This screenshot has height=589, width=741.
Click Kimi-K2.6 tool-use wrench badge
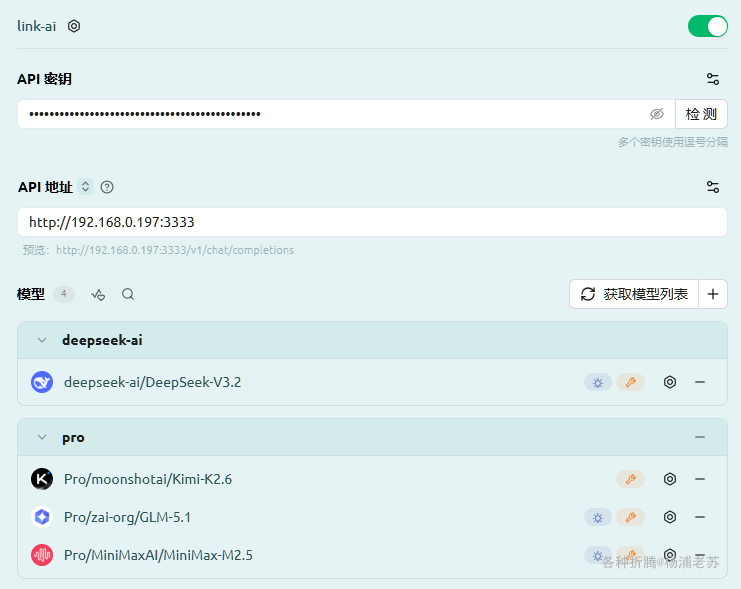pos(630,479)
